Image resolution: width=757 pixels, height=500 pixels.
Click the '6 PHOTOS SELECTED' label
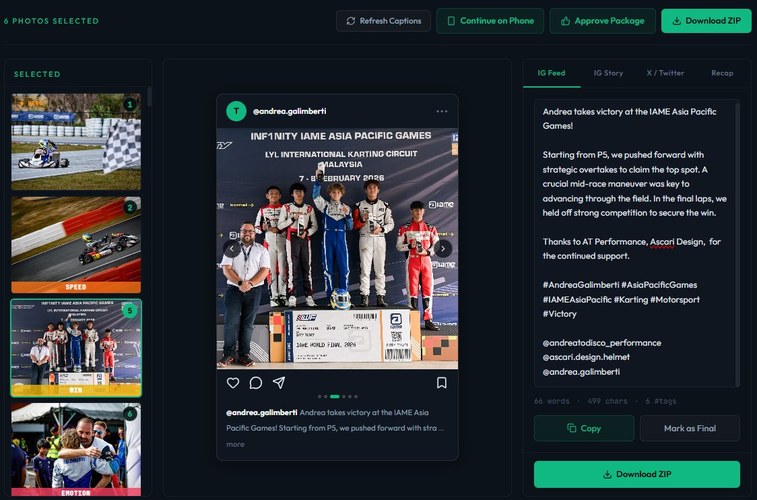(51, 21)
